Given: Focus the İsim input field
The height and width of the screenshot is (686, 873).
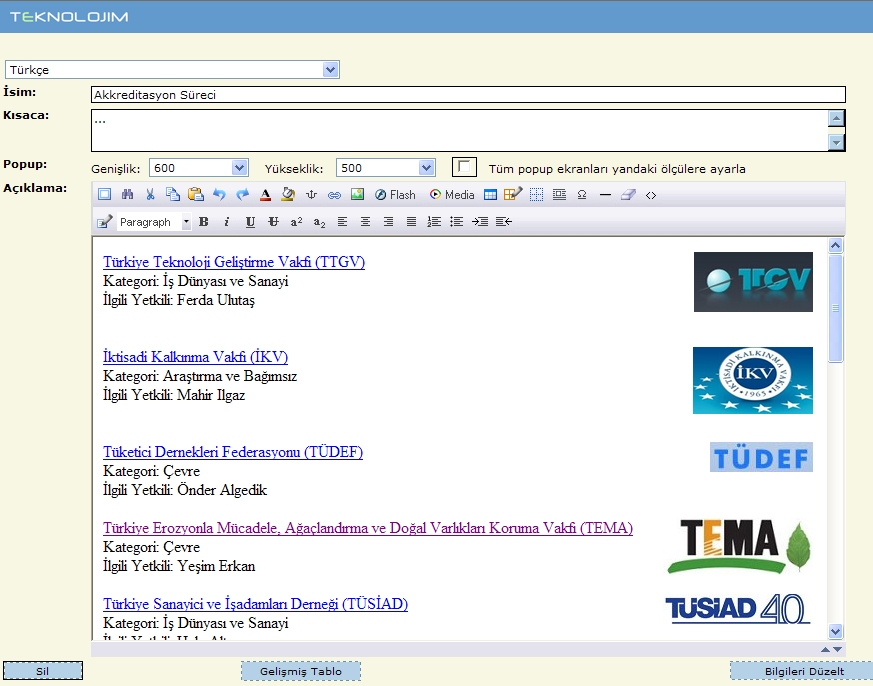Looking at the screenshot, I should point(468,95).
